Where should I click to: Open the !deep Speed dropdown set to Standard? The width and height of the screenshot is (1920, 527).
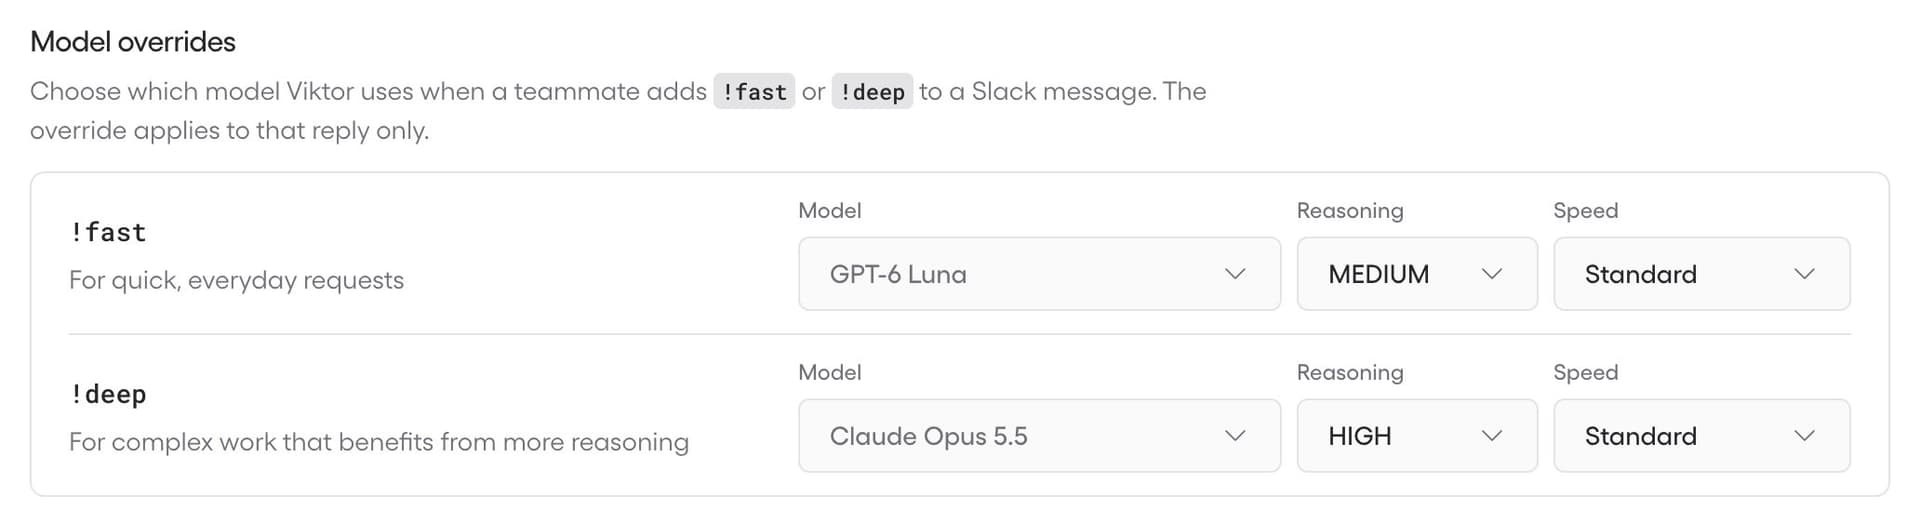point(1701,436)
